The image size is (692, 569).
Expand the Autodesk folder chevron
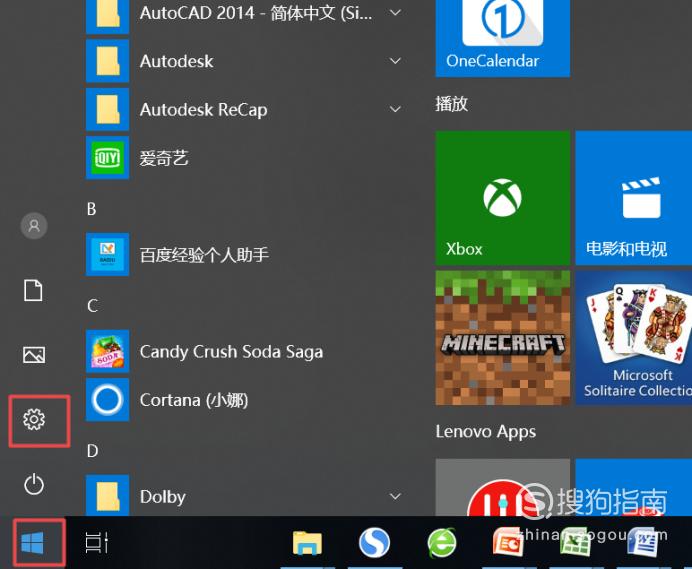pos(395,60)
